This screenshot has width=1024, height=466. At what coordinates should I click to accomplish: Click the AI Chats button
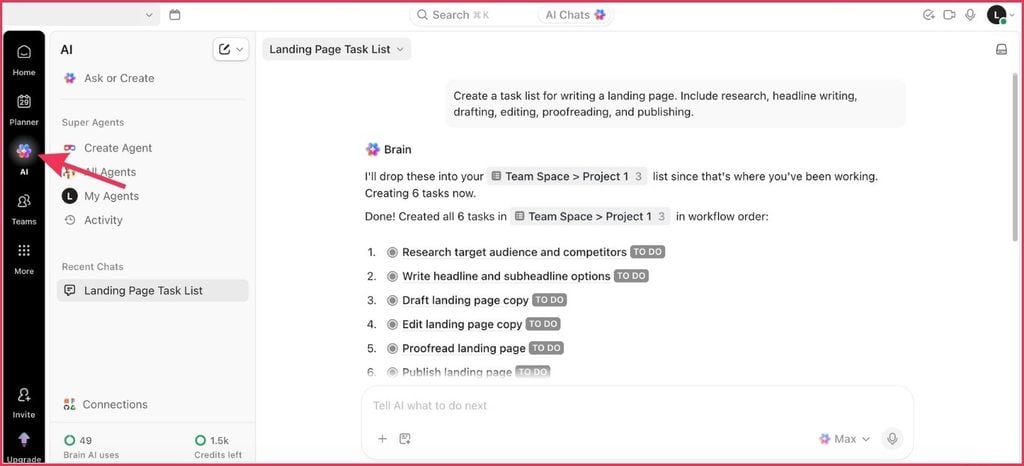pyautogui.click(x=575, y=14)
